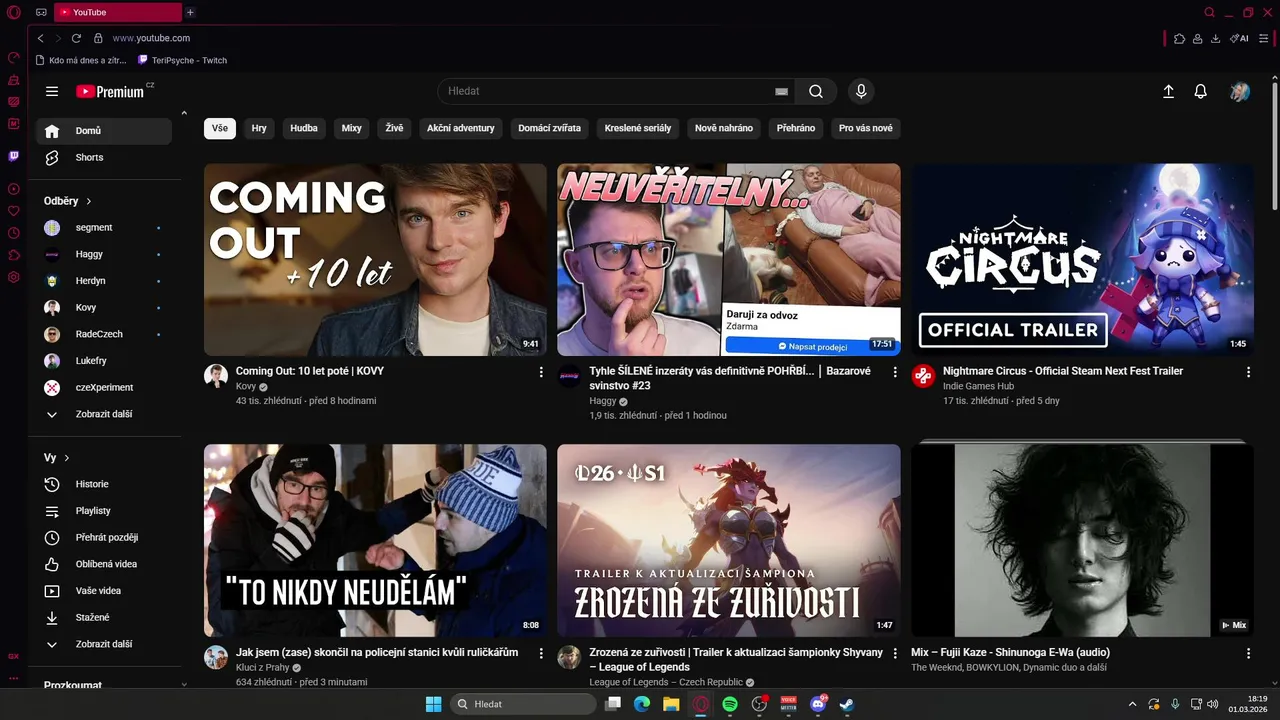This screenshot has width=1280, height=720.
Task: Open options menu for Nightmare Circus trailer
Action: [x=1248, y=372]
